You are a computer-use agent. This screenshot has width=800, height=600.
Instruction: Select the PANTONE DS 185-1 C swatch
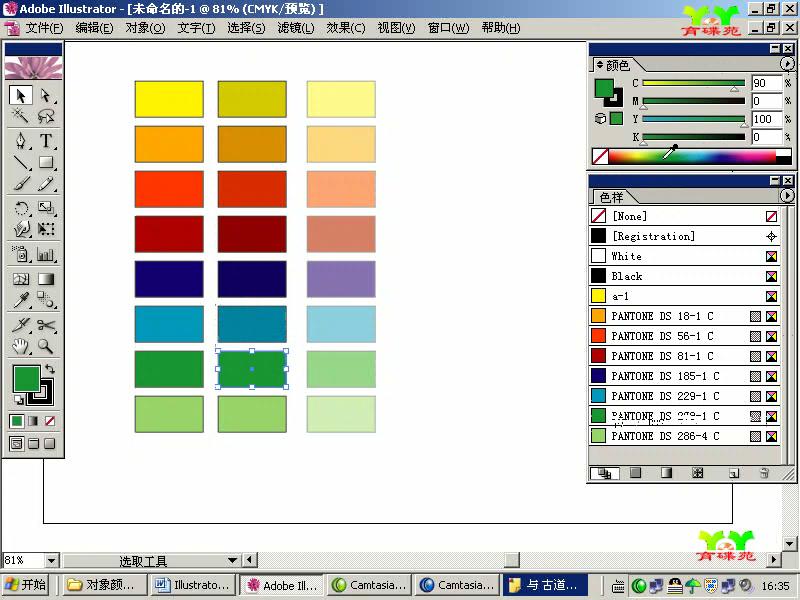pyautogui.click(x=684, y=376)
